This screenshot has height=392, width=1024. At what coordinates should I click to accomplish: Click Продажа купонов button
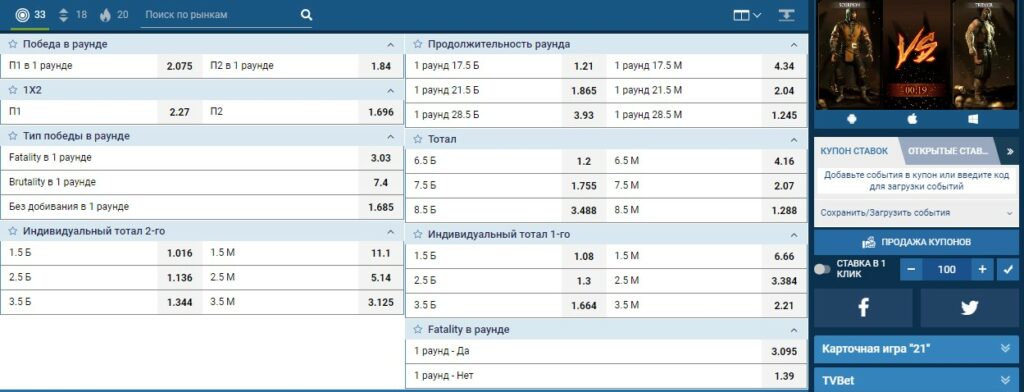(x=916, y=242)
